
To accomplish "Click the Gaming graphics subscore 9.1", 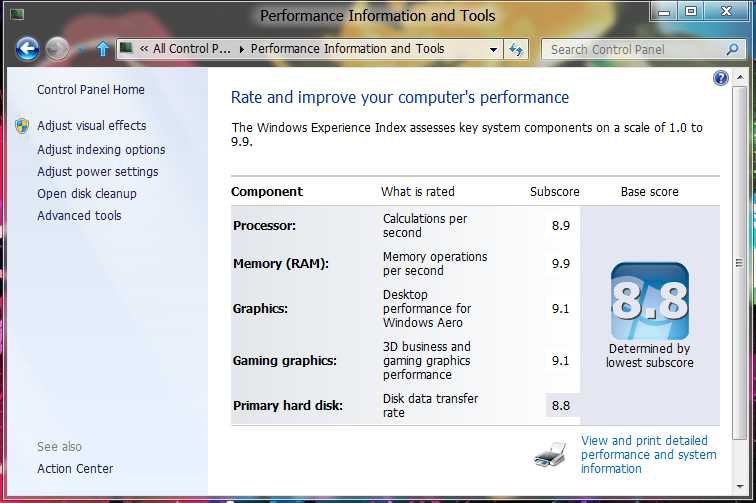I will pyautogui.click(x=561, y=361).
